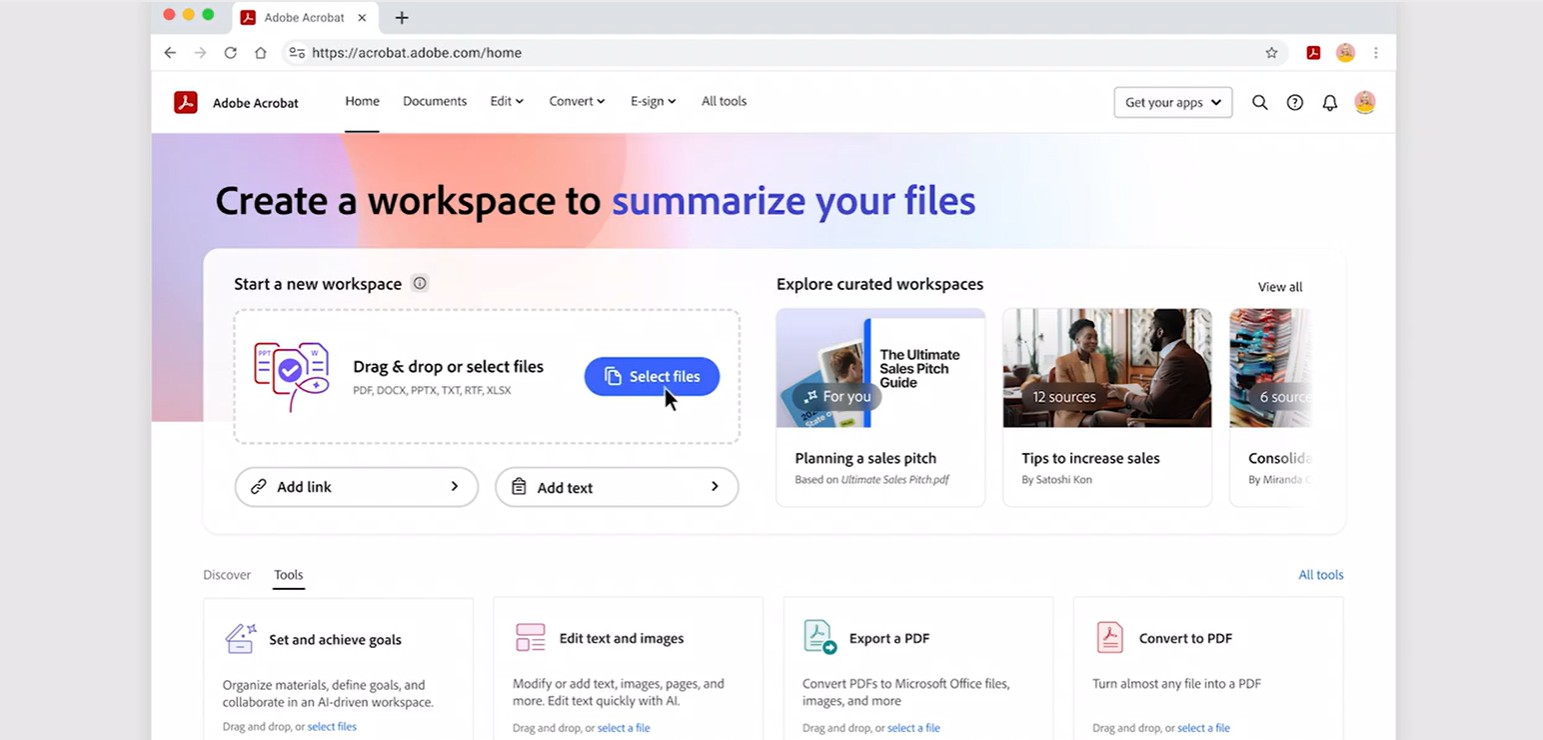Click the Edit text and images title
This screenshot has width=1543, height=740.
click(x=622, y=638)
